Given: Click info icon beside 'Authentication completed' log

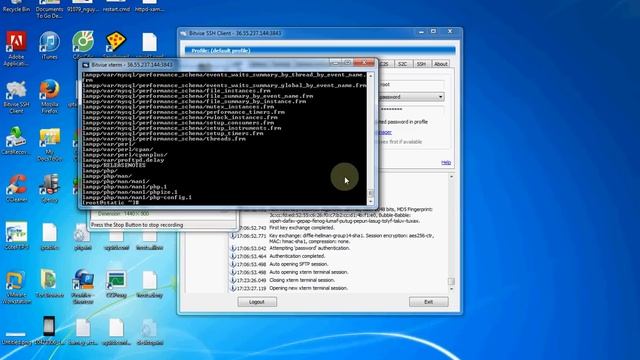Looking at the screenshot, I should pyautogui.click(x=233, y=256).
